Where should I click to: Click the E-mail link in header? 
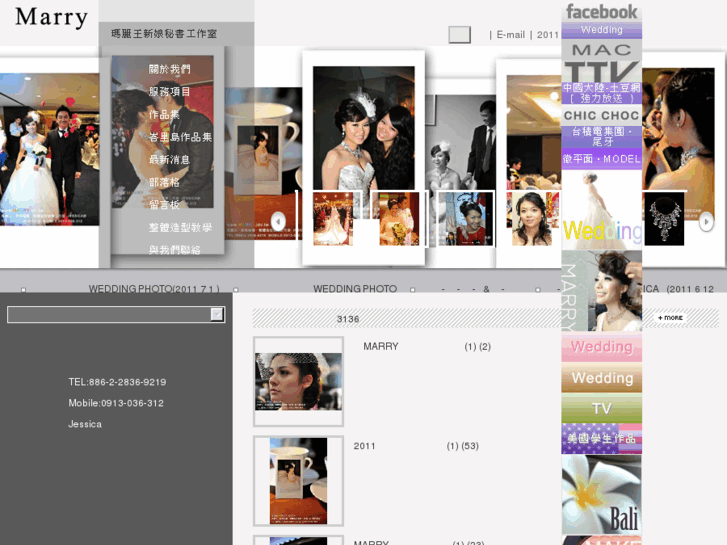point(510,35)
